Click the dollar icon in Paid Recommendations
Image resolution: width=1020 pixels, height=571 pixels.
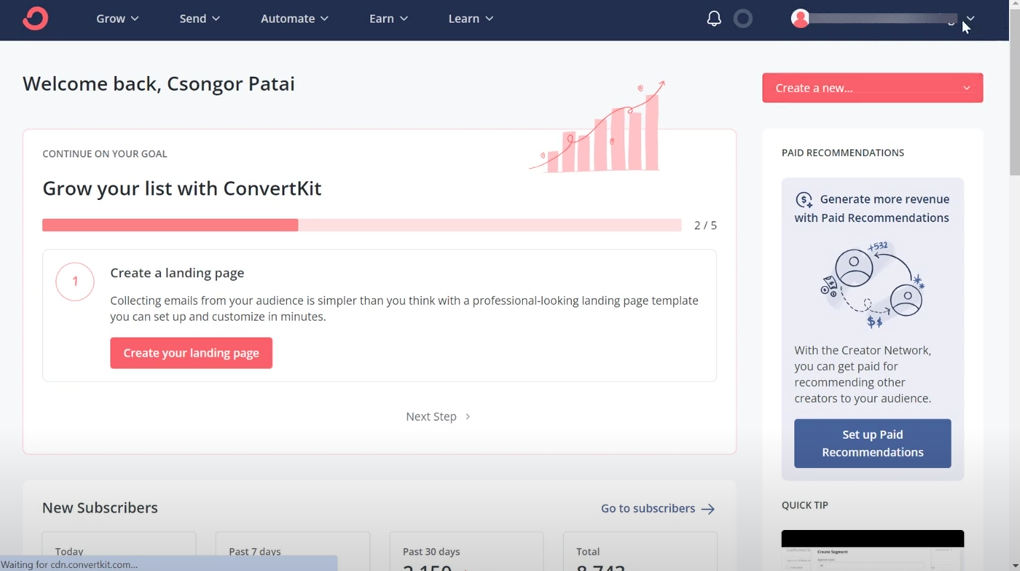(804, 200)
